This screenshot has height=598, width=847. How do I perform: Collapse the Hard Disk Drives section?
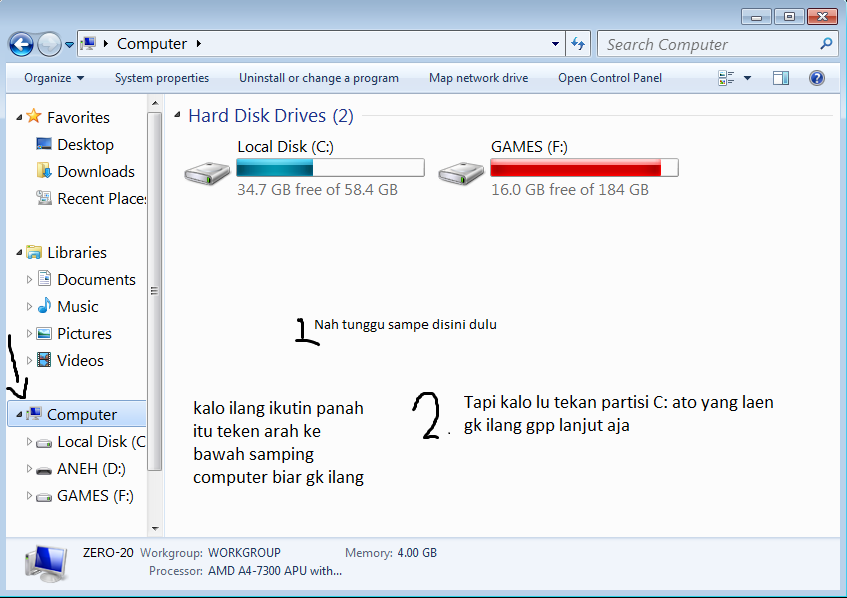[177, 115]
